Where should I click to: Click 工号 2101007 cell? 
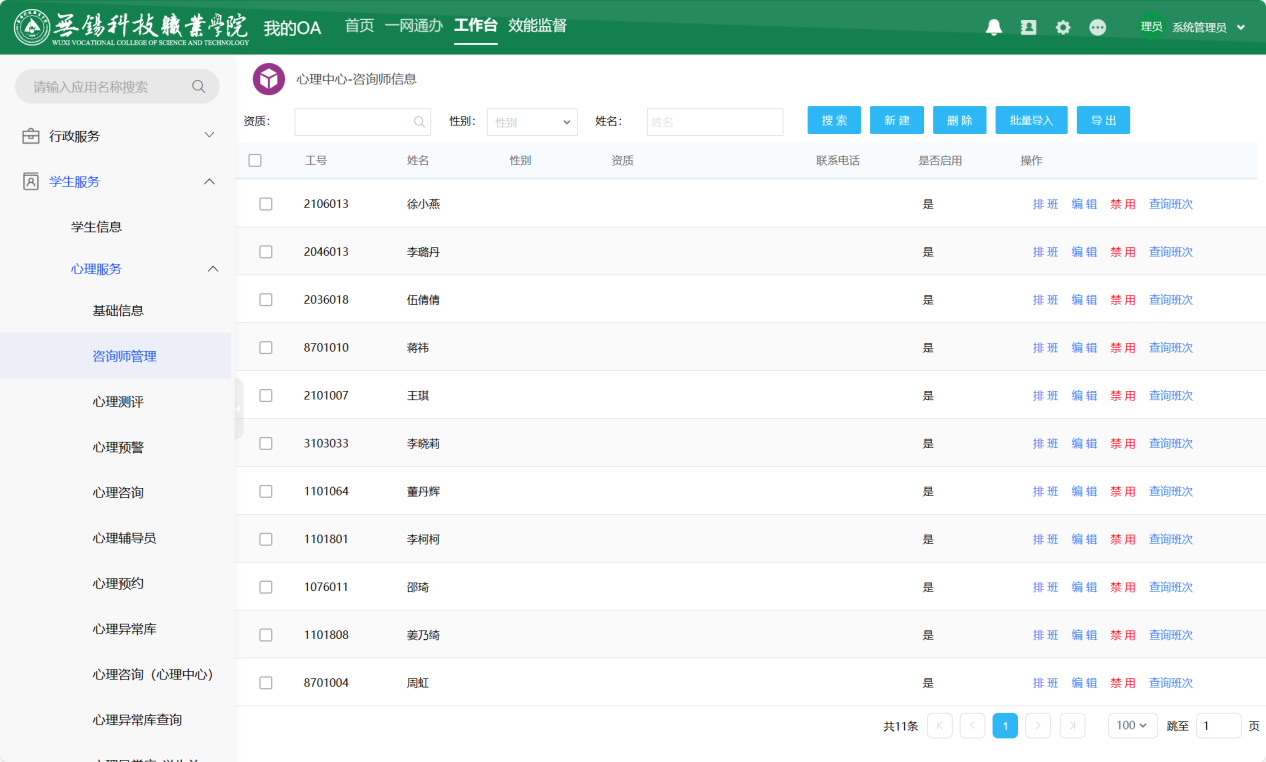click(x=326, y=396)
